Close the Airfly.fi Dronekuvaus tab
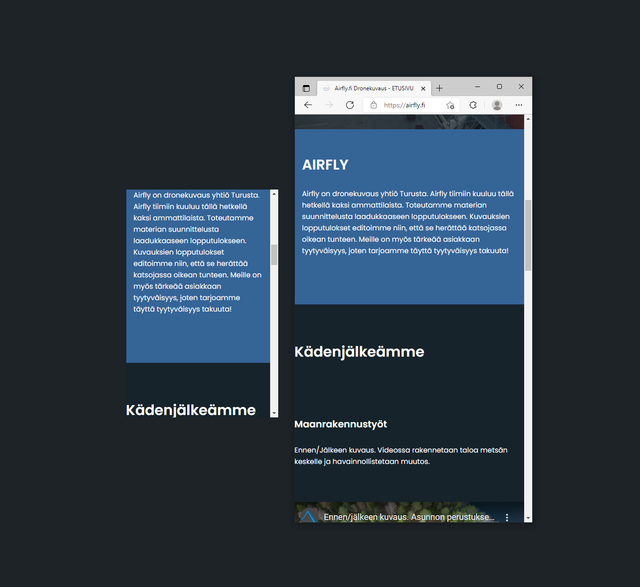The image size is (640, 587). (423, 89)
